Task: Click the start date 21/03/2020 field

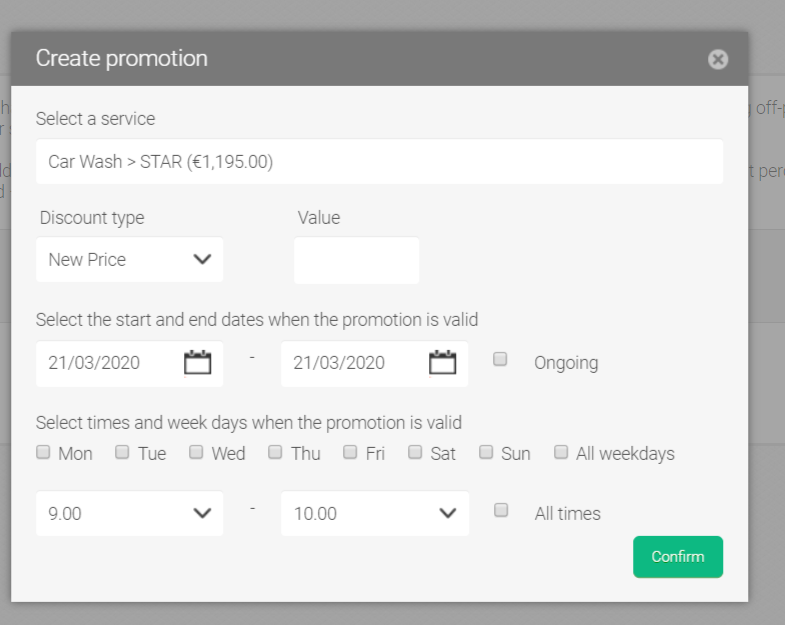Action: point(129,363)
